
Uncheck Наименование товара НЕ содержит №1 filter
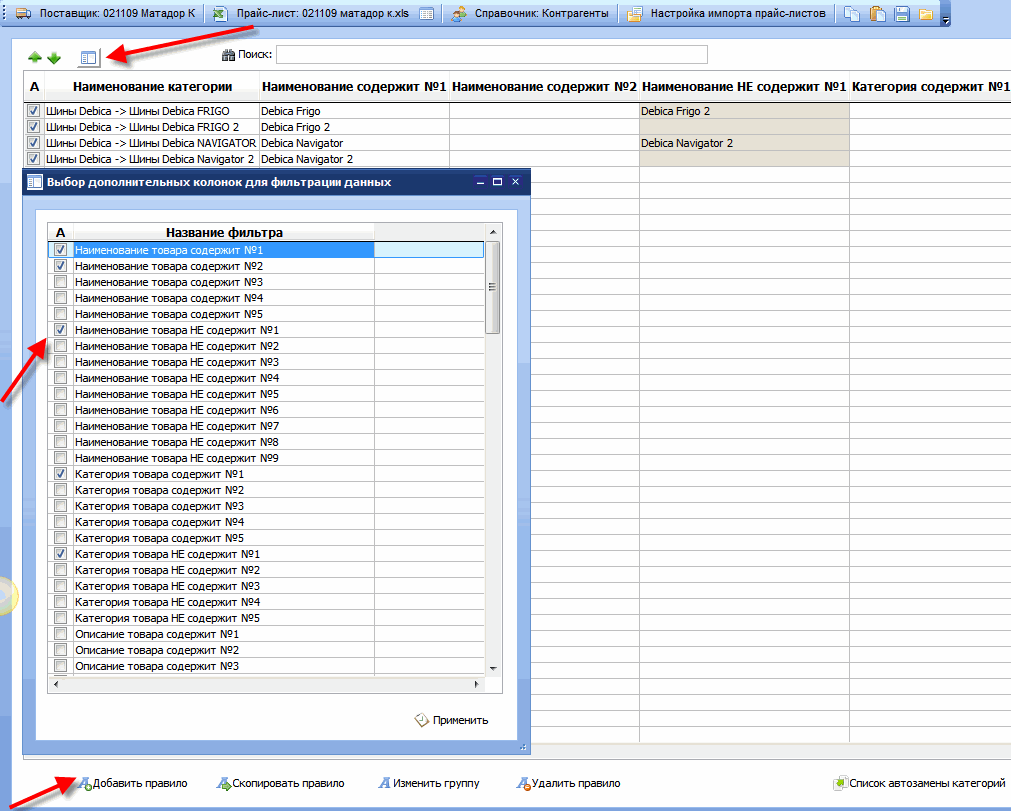click(61, 329)
